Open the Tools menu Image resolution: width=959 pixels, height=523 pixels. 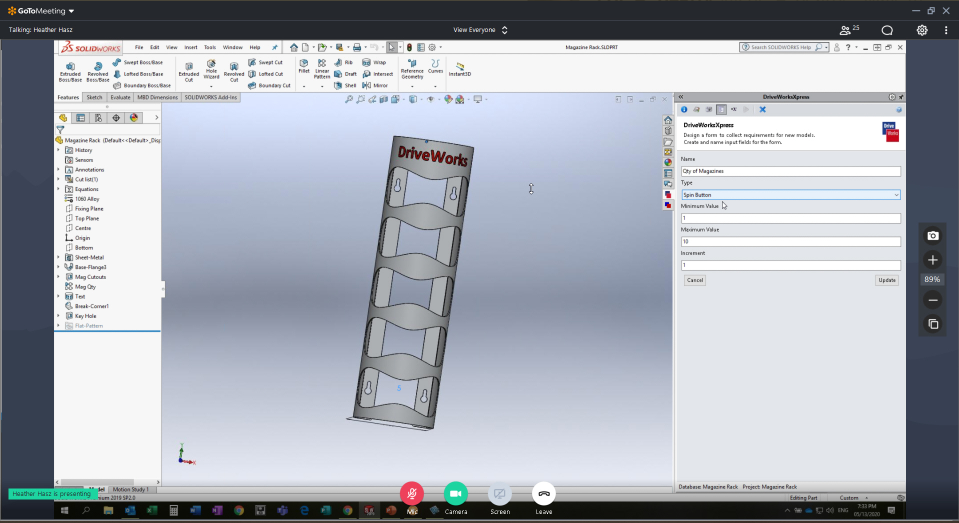pyautogui.click(x=210, y=47)
